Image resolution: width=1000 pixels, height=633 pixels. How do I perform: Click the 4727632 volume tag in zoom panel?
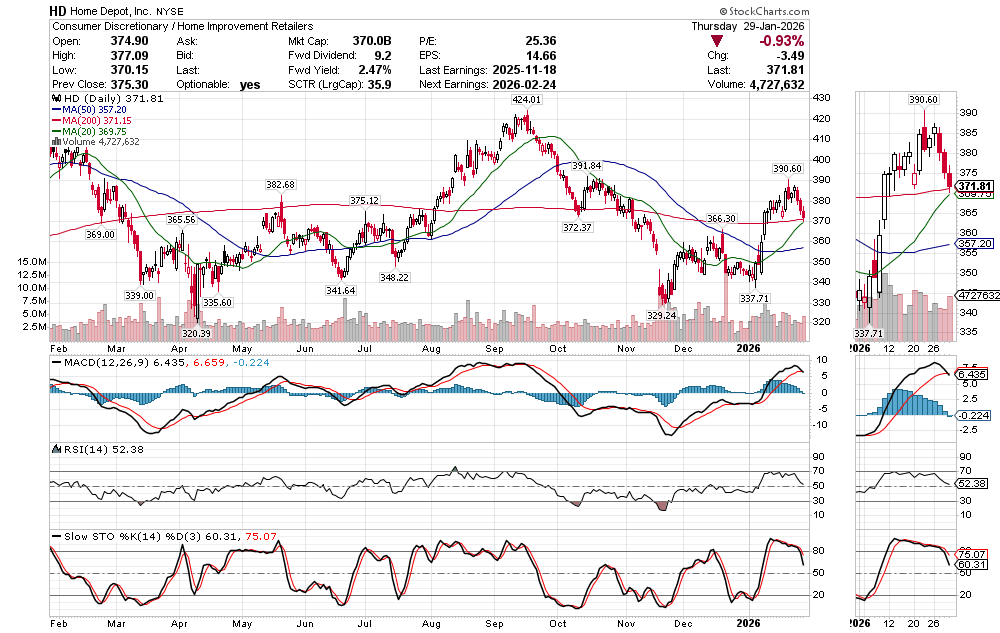973,295
